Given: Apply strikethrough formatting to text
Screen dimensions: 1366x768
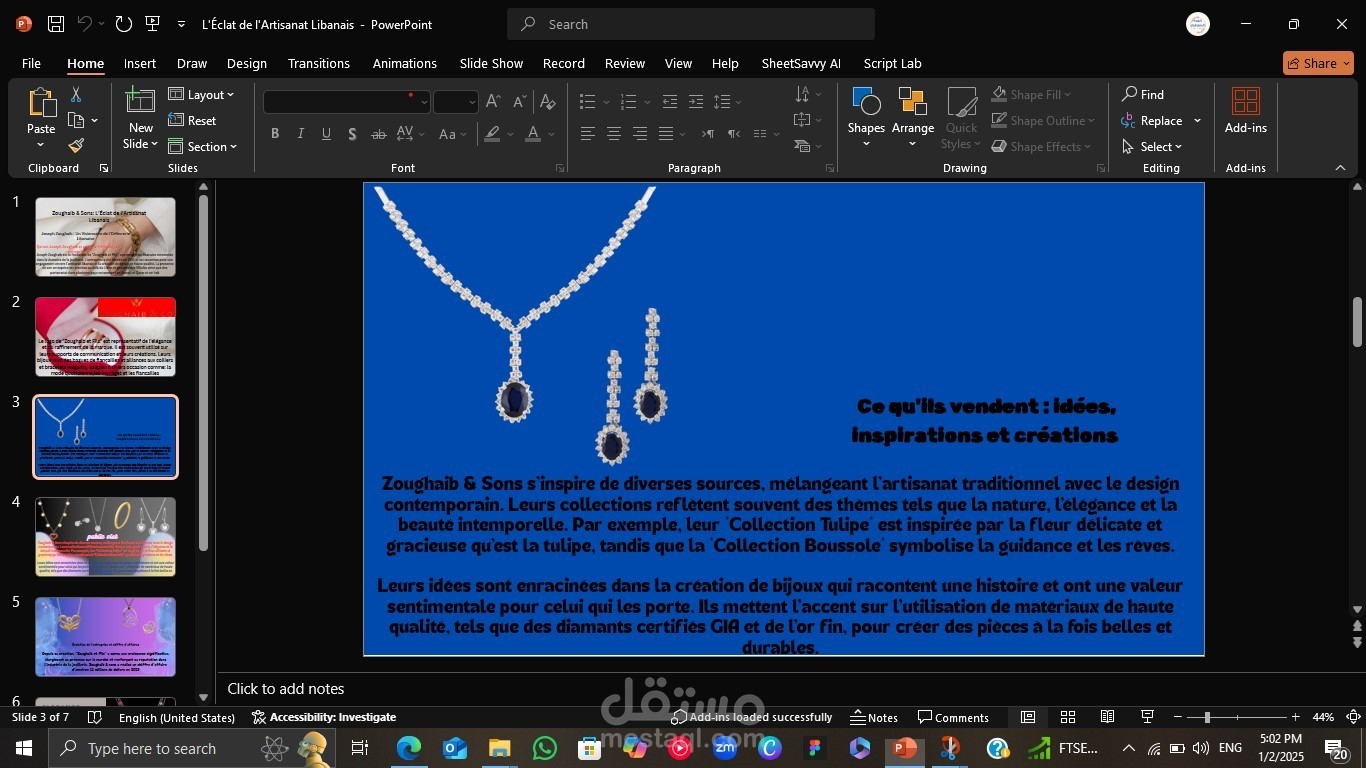Looking at the screenshot, I should tap(378, 134).
